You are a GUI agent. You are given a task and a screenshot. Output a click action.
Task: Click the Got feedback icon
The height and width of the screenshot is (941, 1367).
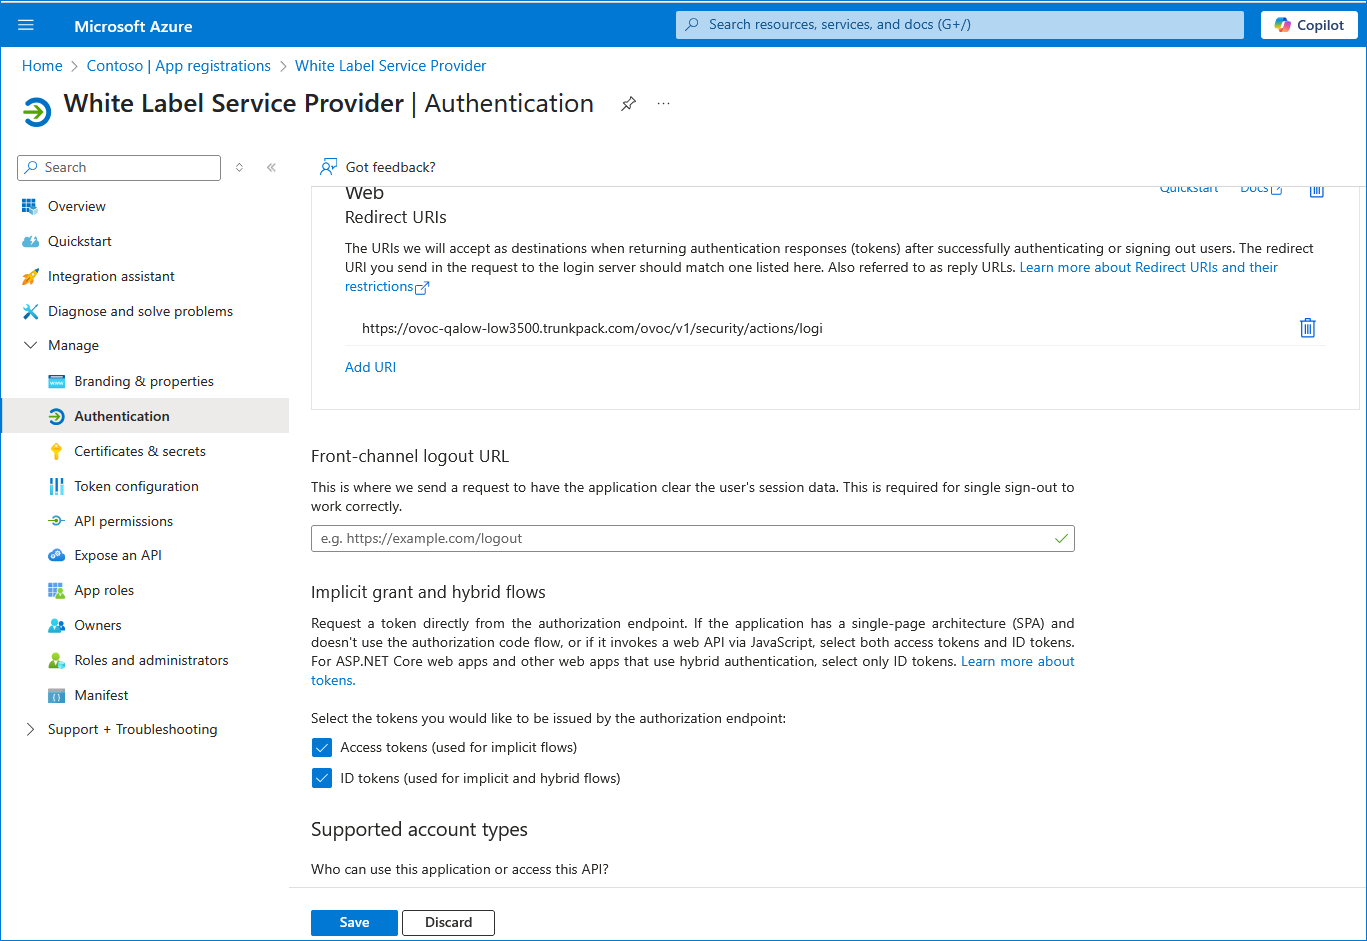click(x=328, y=167)
